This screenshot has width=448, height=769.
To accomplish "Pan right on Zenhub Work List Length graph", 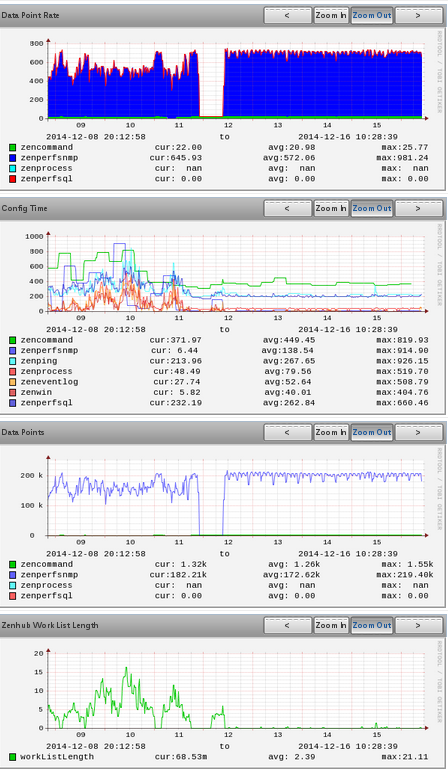I will coord(418,625).
